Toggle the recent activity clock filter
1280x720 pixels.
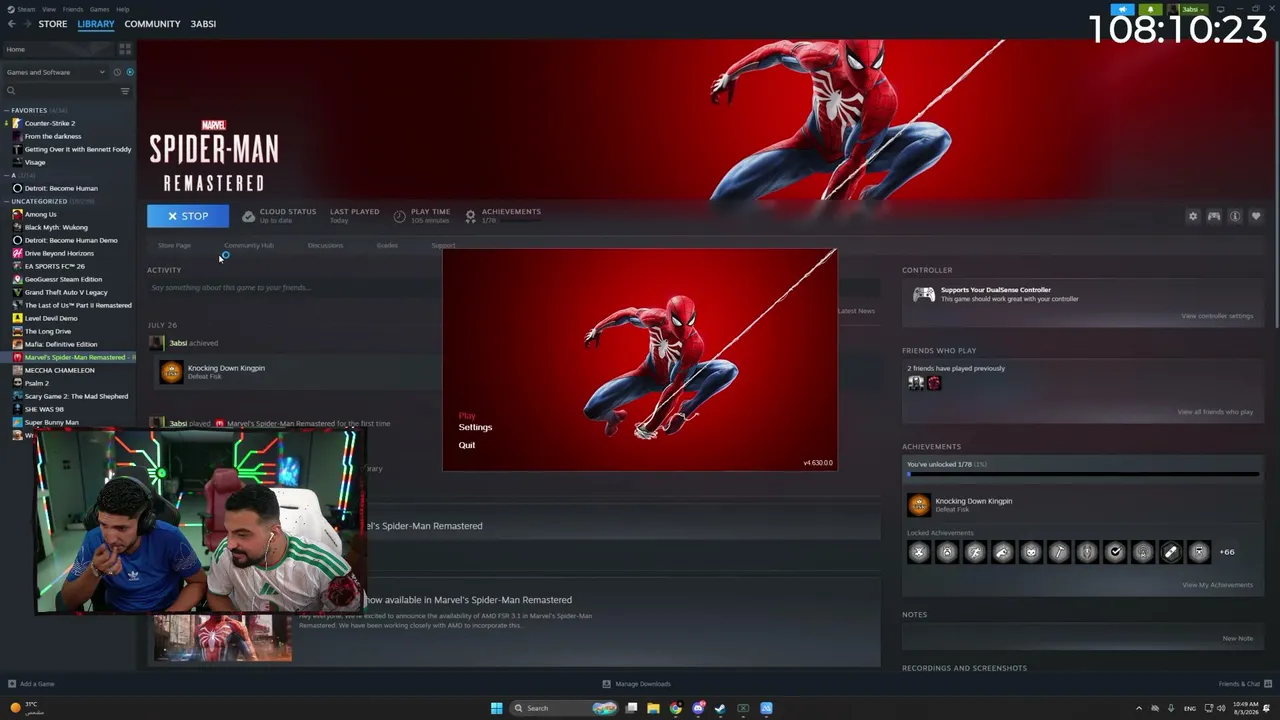[x=117, y=72]
